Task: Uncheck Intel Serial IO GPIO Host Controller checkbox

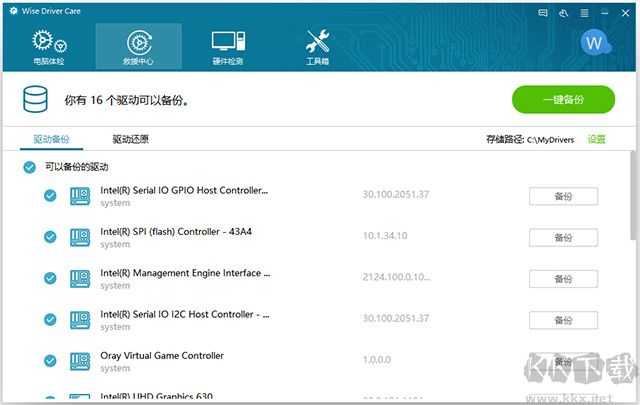Action: [50, 196]
